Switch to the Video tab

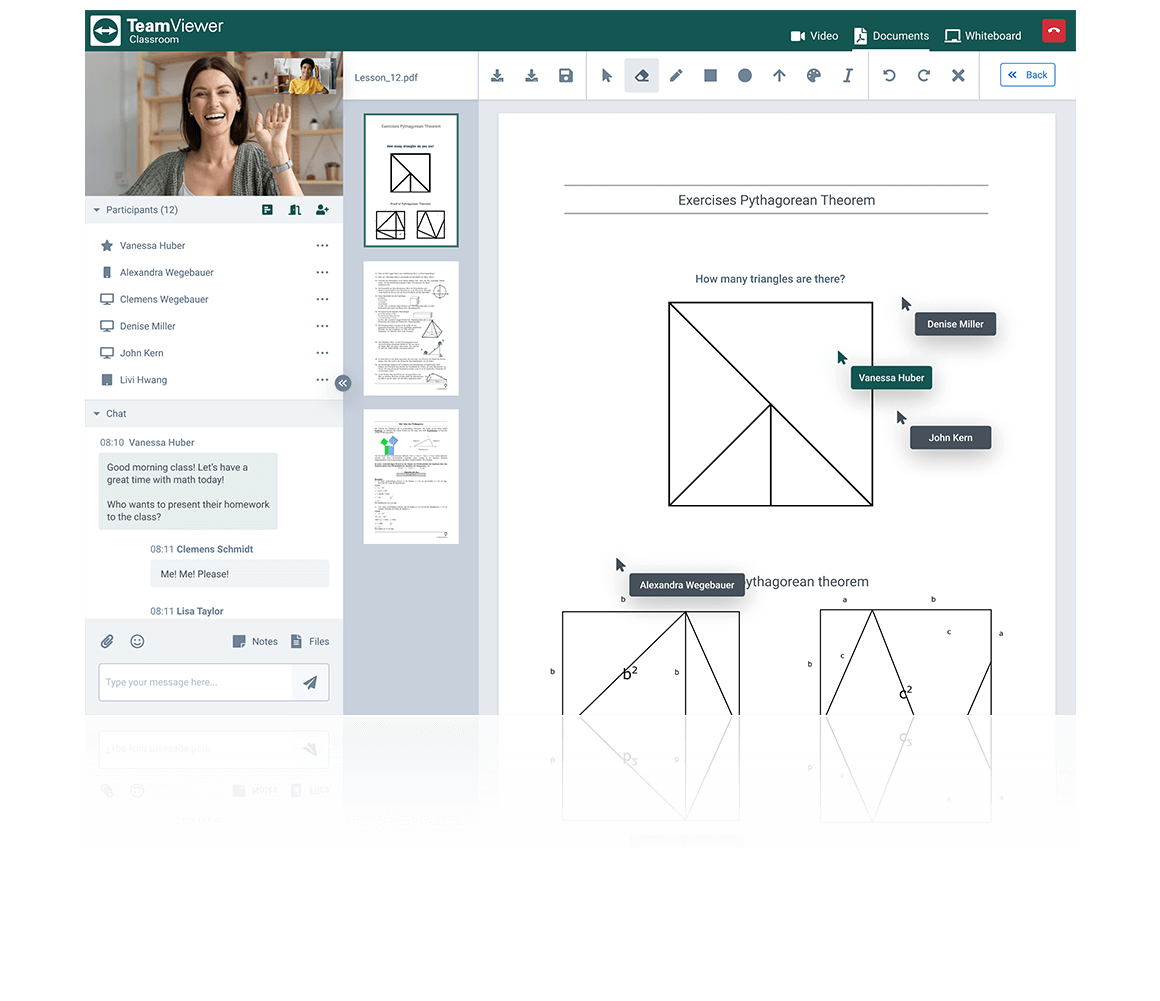(x=814, y=36)
